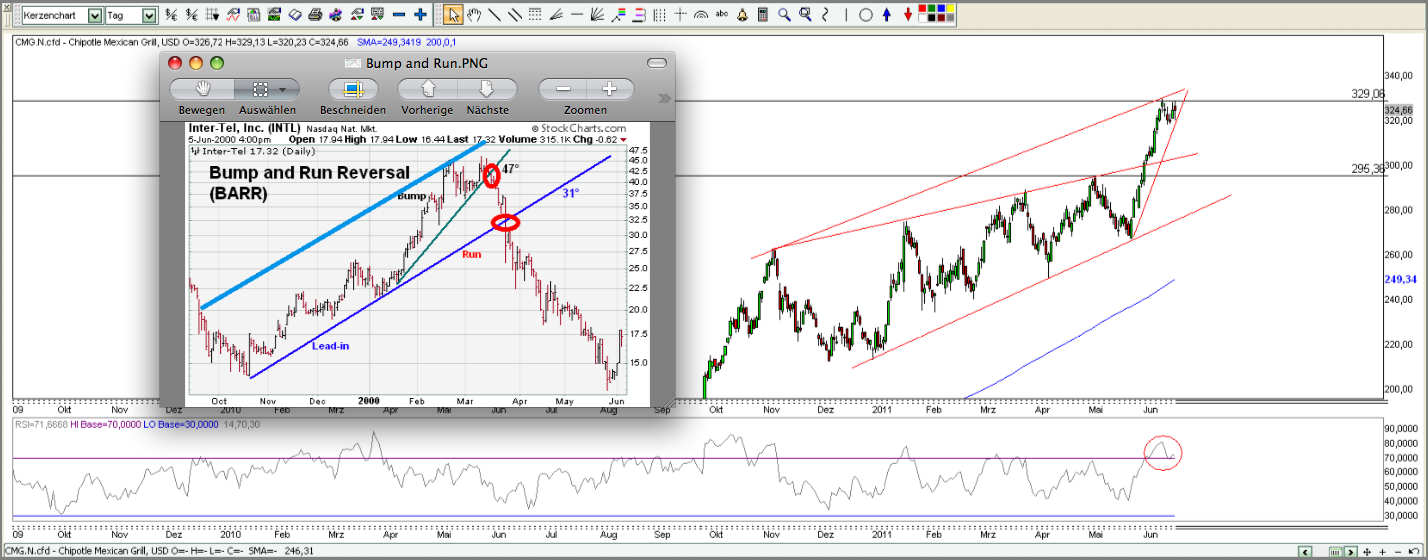Click Beschneiden crop button in image viewer
The height and width of the screenshot is (560, 1428).
point(353,89)
